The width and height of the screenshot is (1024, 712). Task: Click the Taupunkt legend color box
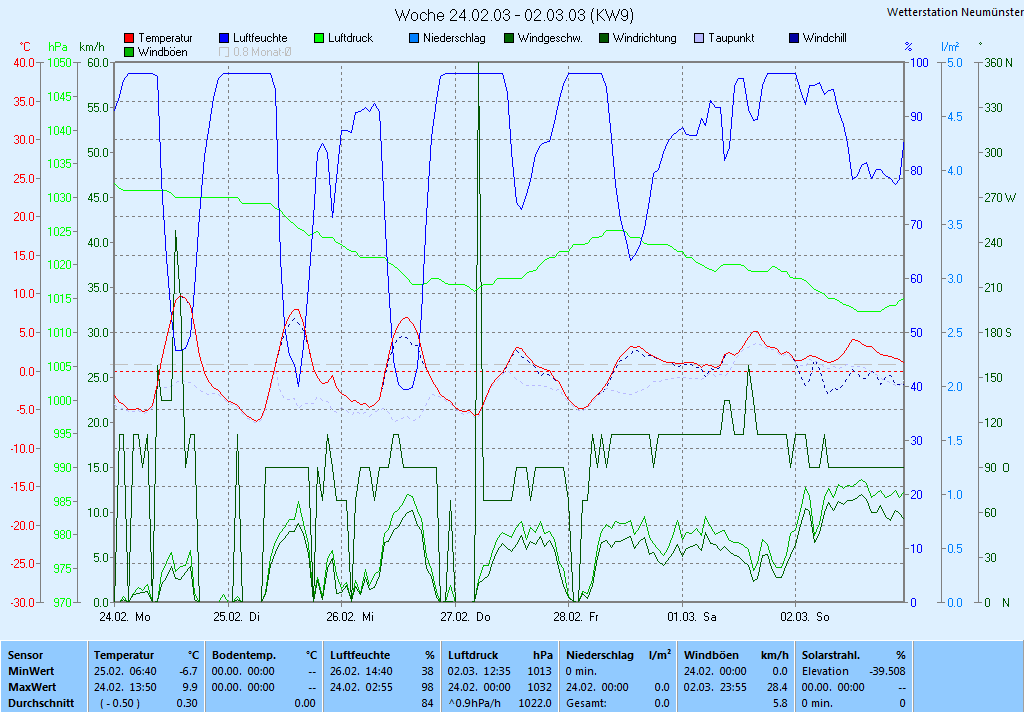(x=699, y=38)
